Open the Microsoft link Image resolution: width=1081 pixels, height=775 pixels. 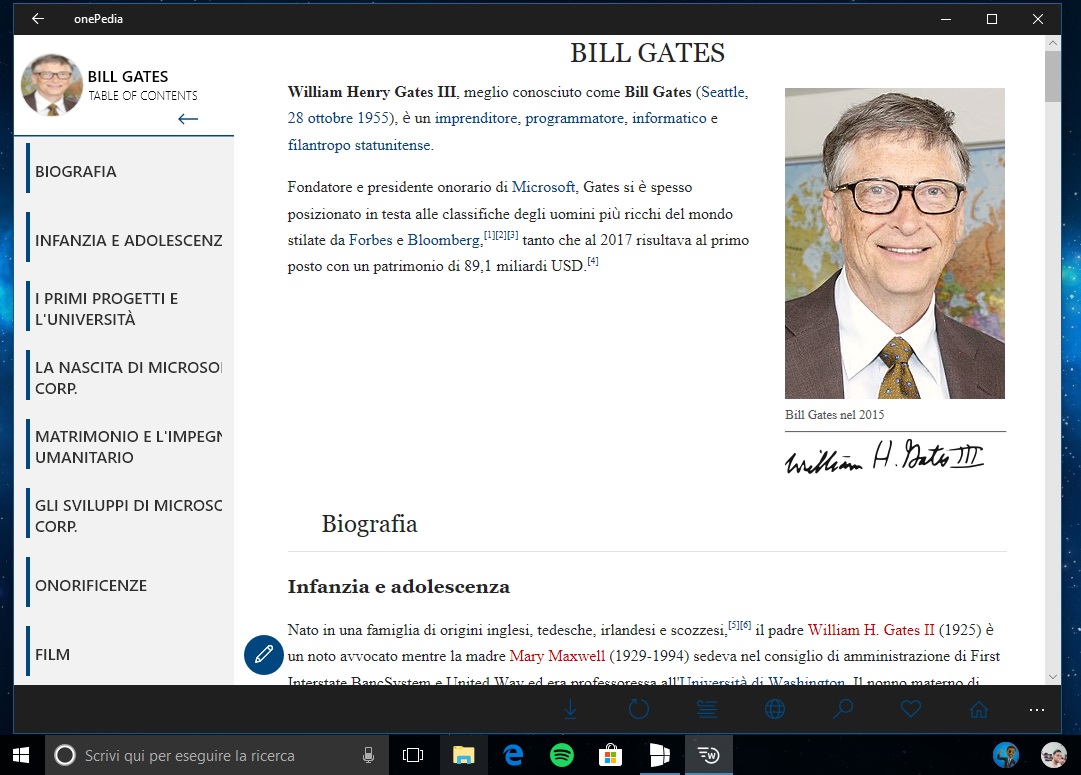point(543,187)
